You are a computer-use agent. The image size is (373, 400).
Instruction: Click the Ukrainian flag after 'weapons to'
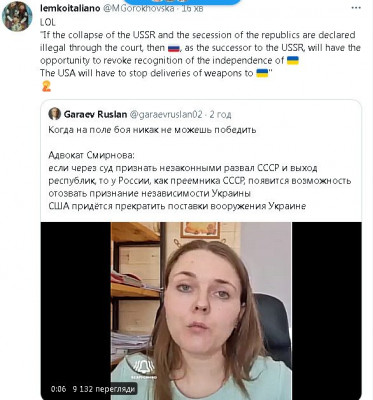click(x=262, y=73)
